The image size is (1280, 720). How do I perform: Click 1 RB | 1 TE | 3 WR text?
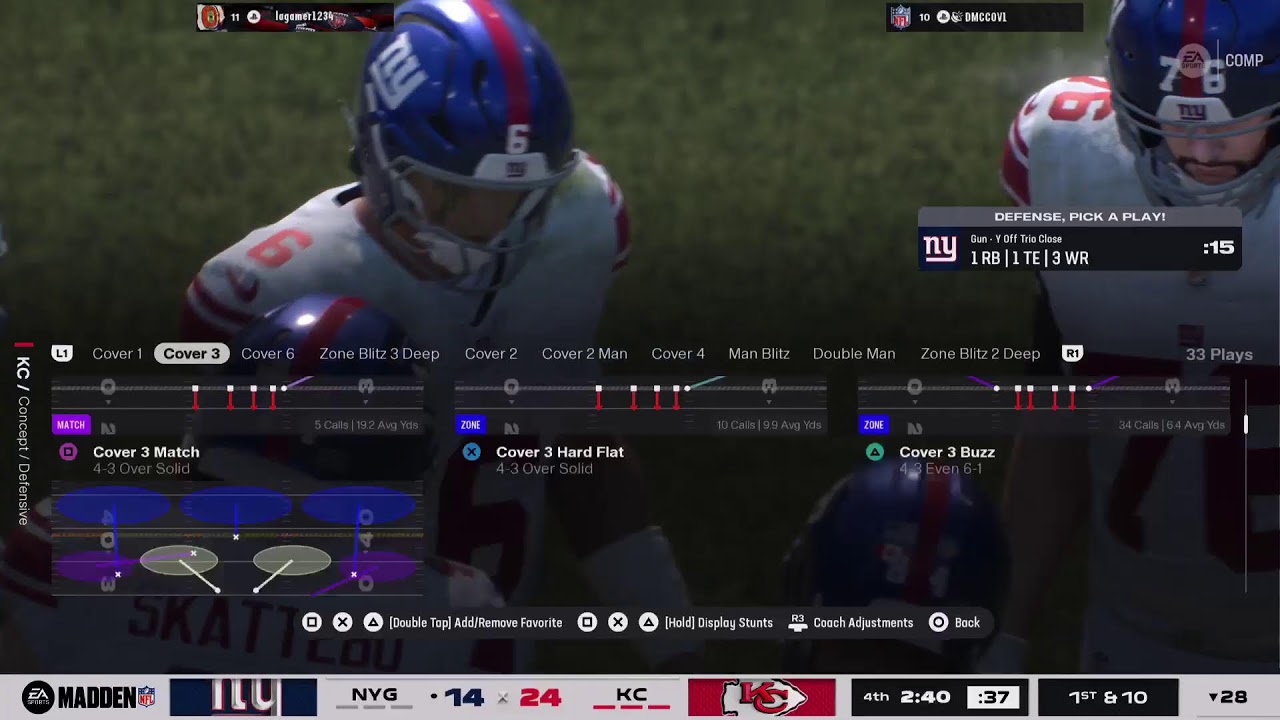point(1029,258)
